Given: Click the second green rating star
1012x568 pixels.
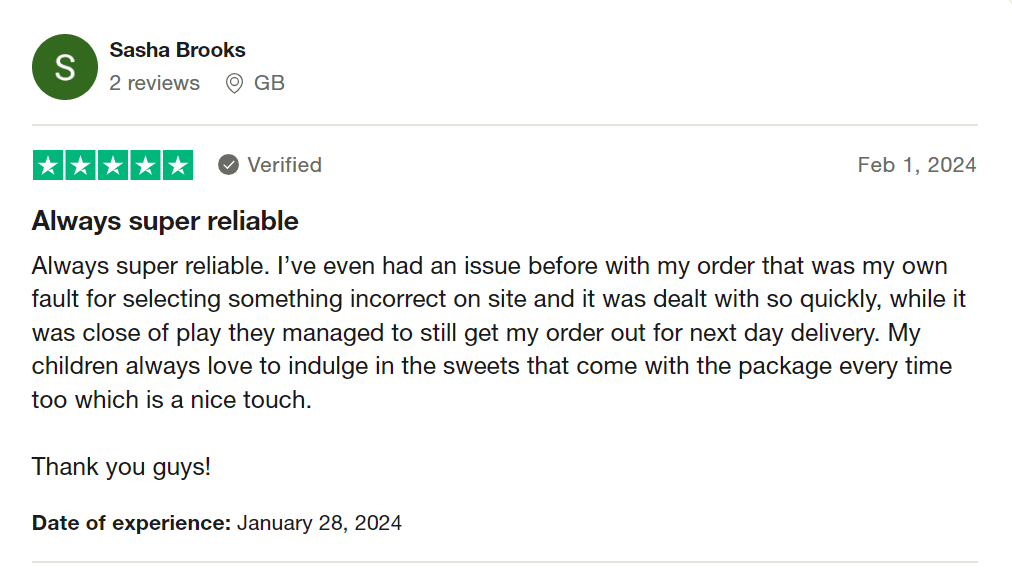Looking at the screenshot, I should tap(80, 165).
